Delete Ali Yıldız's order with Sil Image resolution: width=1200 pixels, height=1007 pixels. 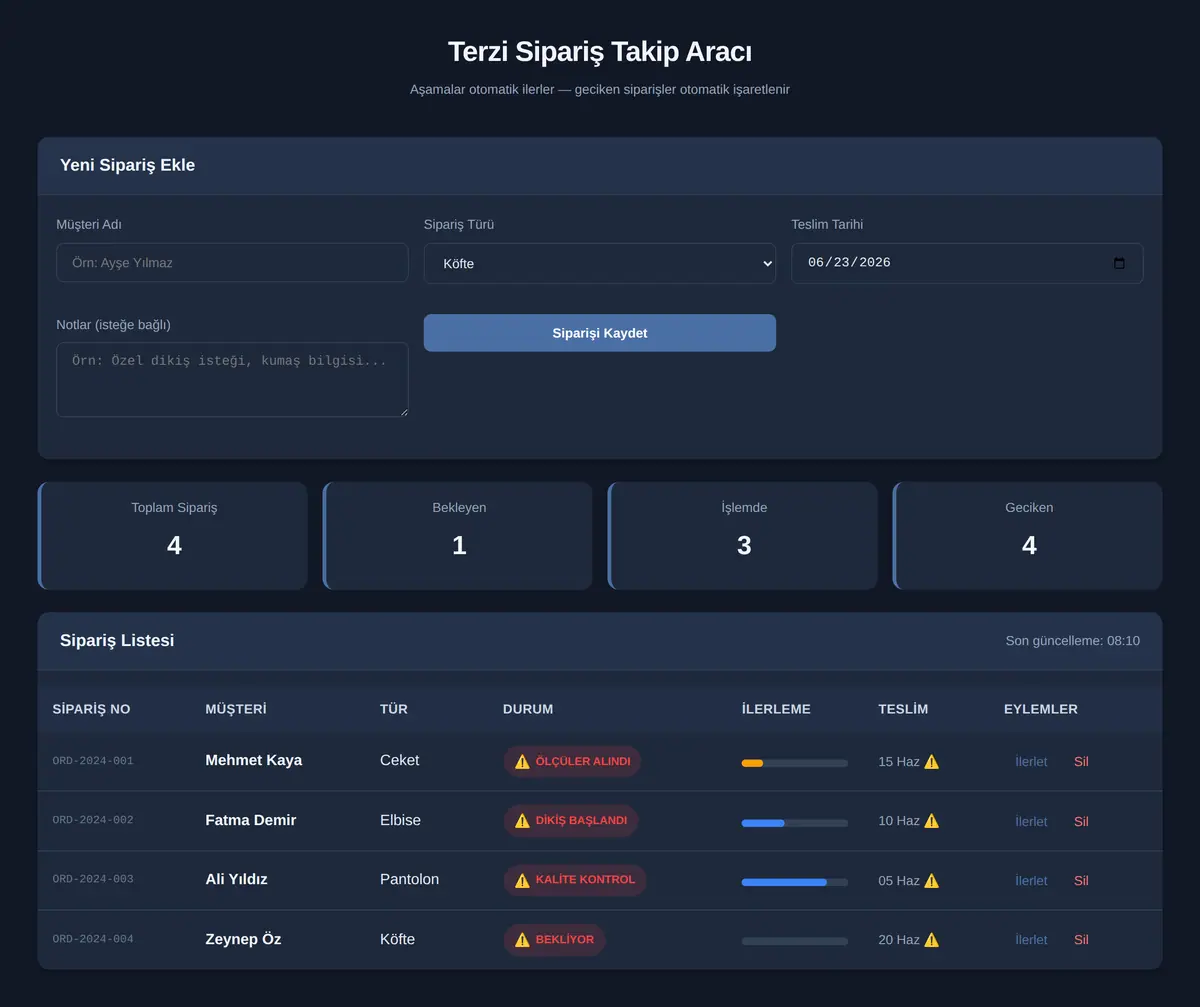(x=1081, y=880)
